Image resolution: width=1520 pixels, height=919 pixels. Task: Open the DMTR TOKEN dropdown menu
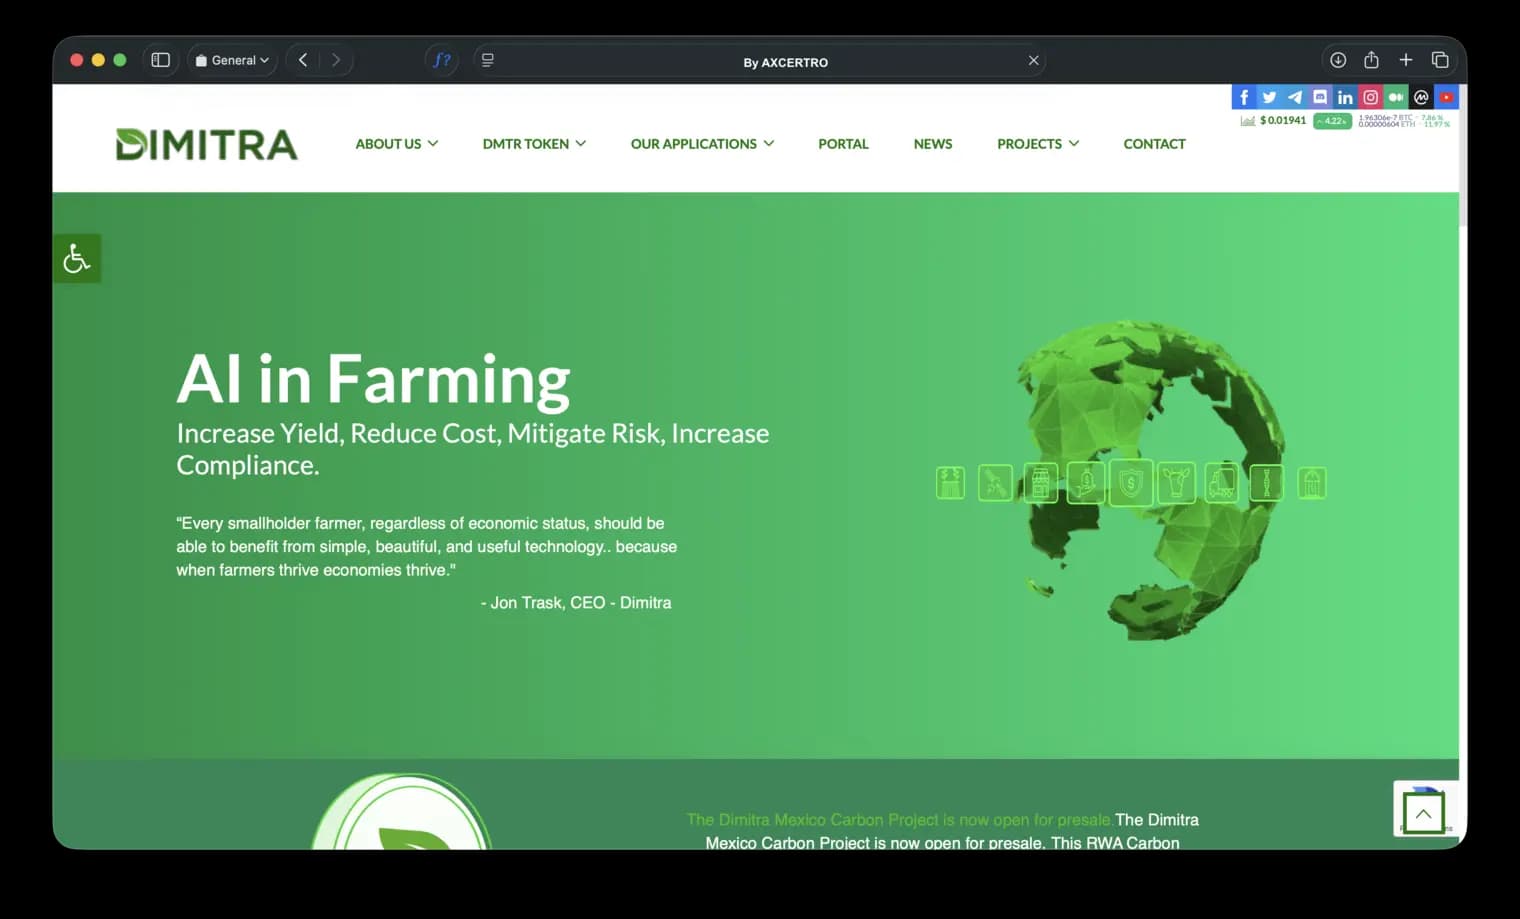tap(533, 144)
